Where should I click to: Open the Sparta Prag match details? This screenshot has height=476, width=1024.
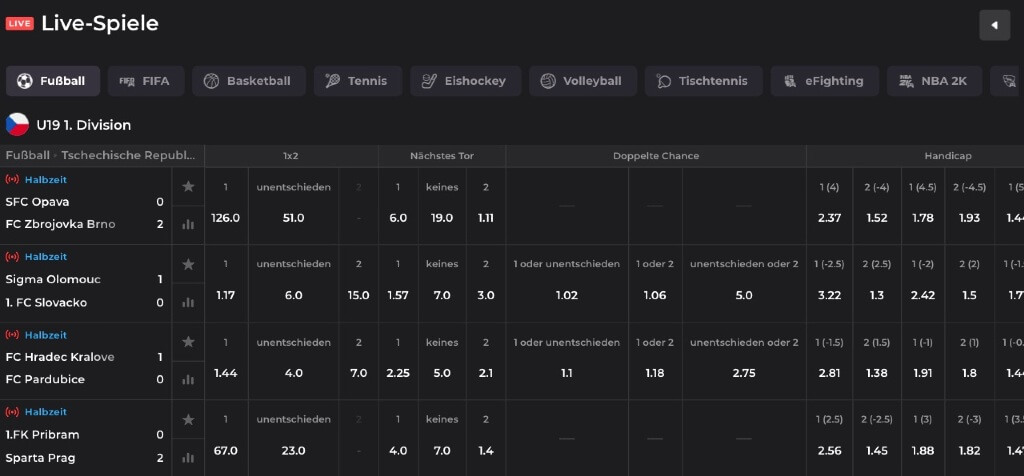pos(40,458)
